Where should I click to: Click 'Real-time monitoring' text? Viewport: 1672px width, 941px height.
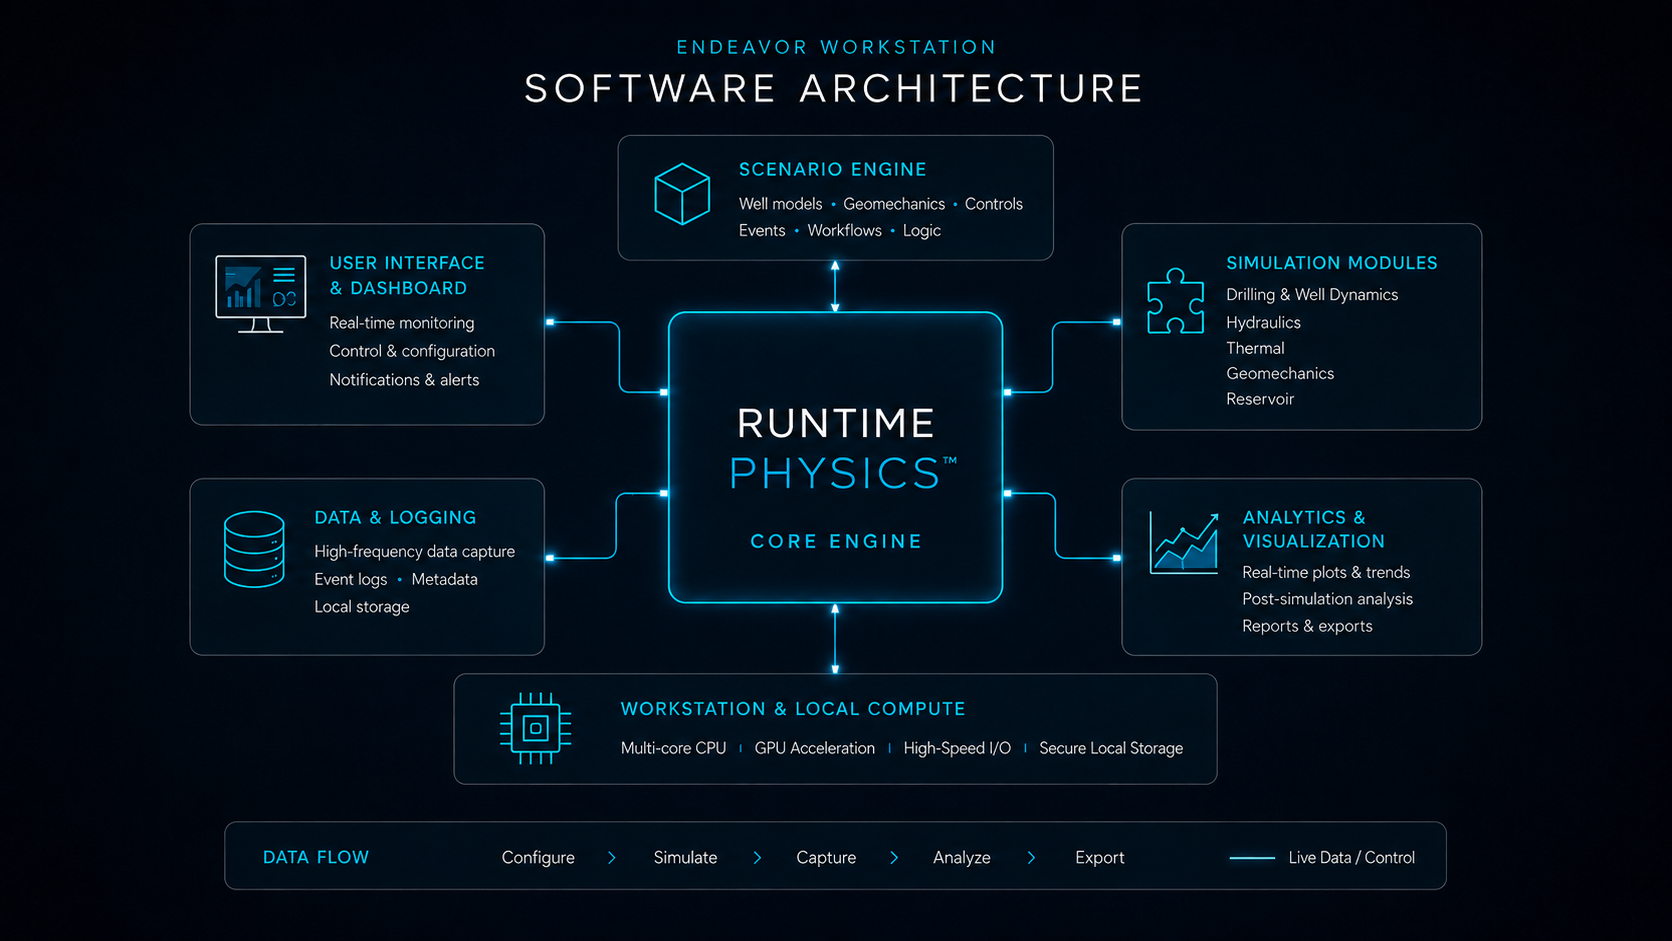(x=402, y=323)
